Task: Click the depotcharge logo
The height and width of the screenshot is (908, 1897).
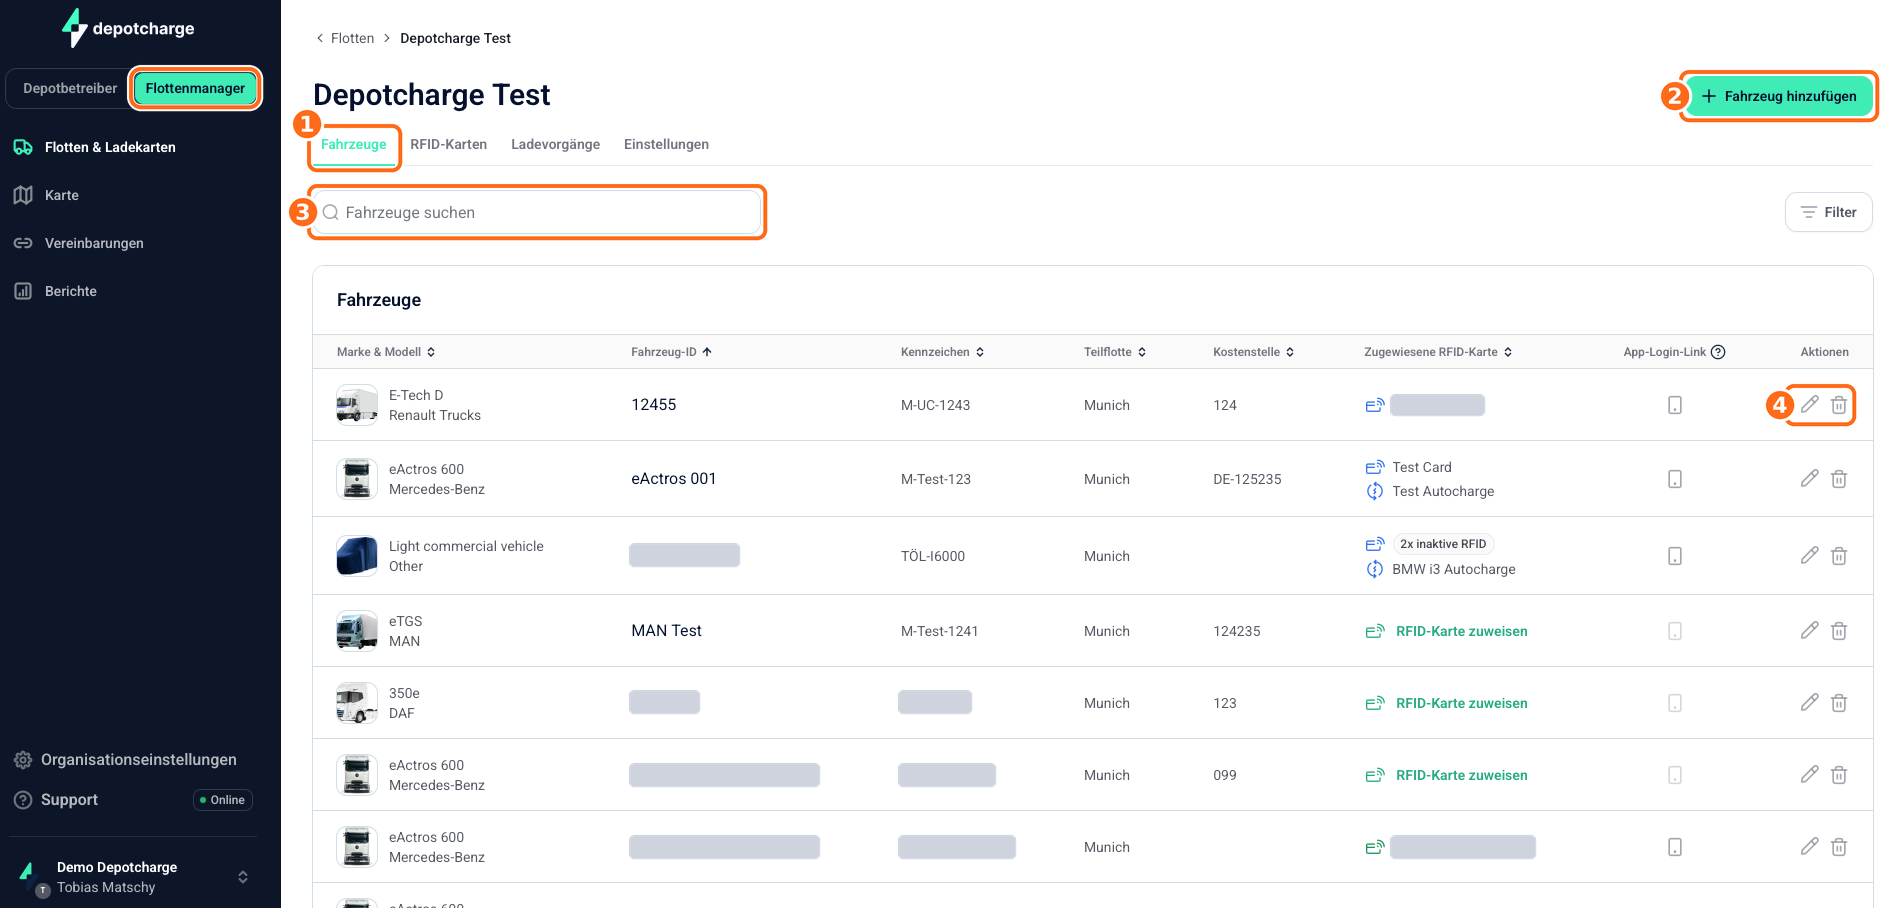Action: click(128, 28)
